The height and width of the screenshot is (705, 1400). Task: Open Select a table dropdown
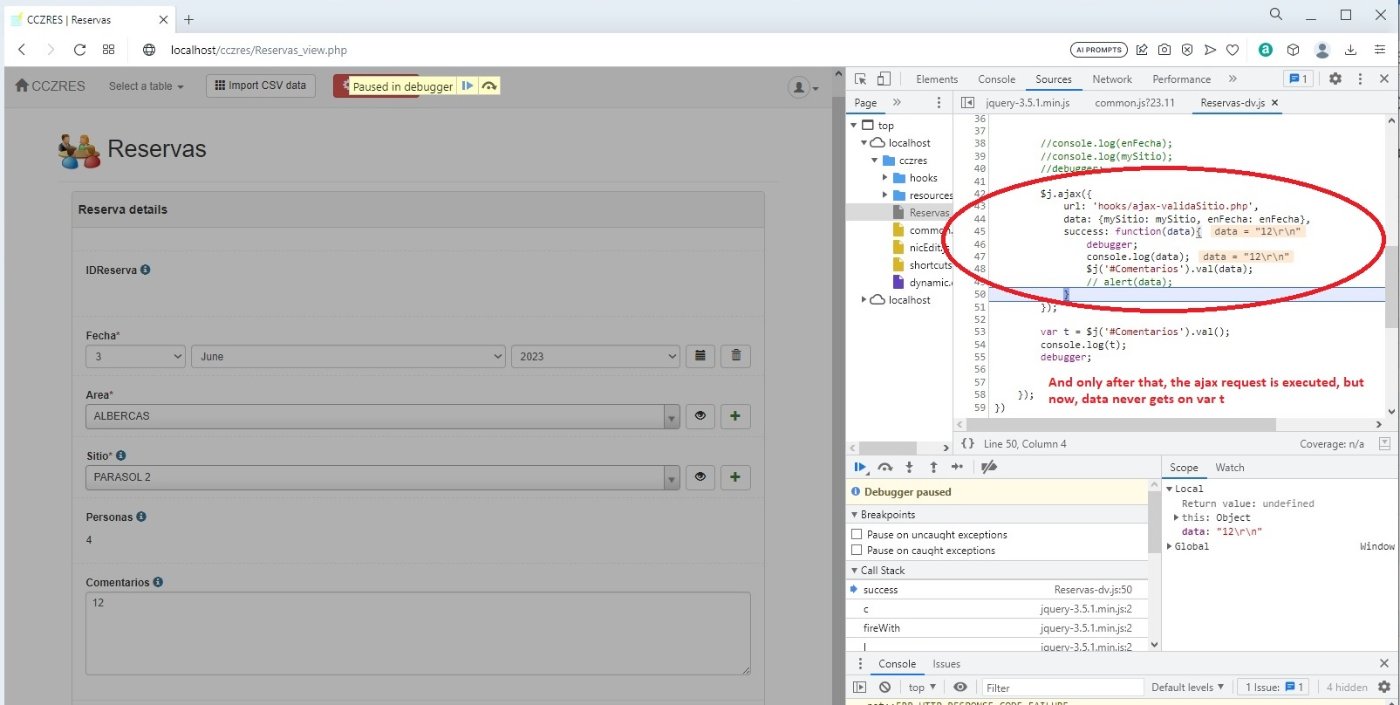point(146,86)
